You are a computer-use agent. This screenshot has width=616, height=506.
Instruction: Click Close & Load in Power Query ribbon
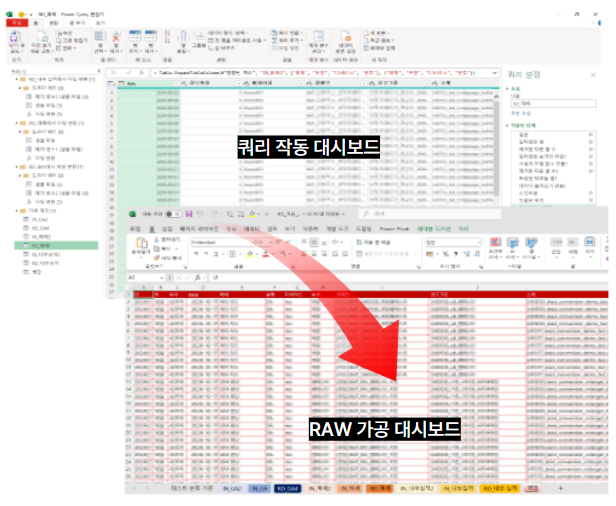click(15, 42)
